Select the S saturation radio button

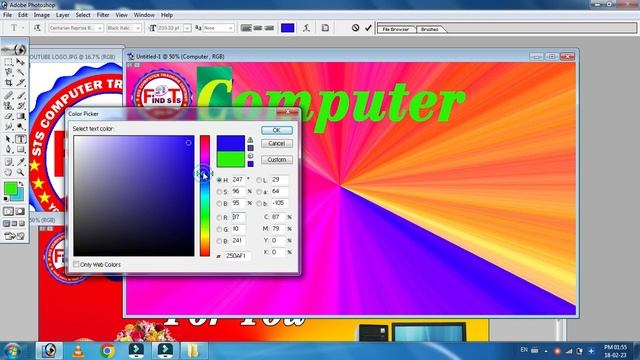219,192
